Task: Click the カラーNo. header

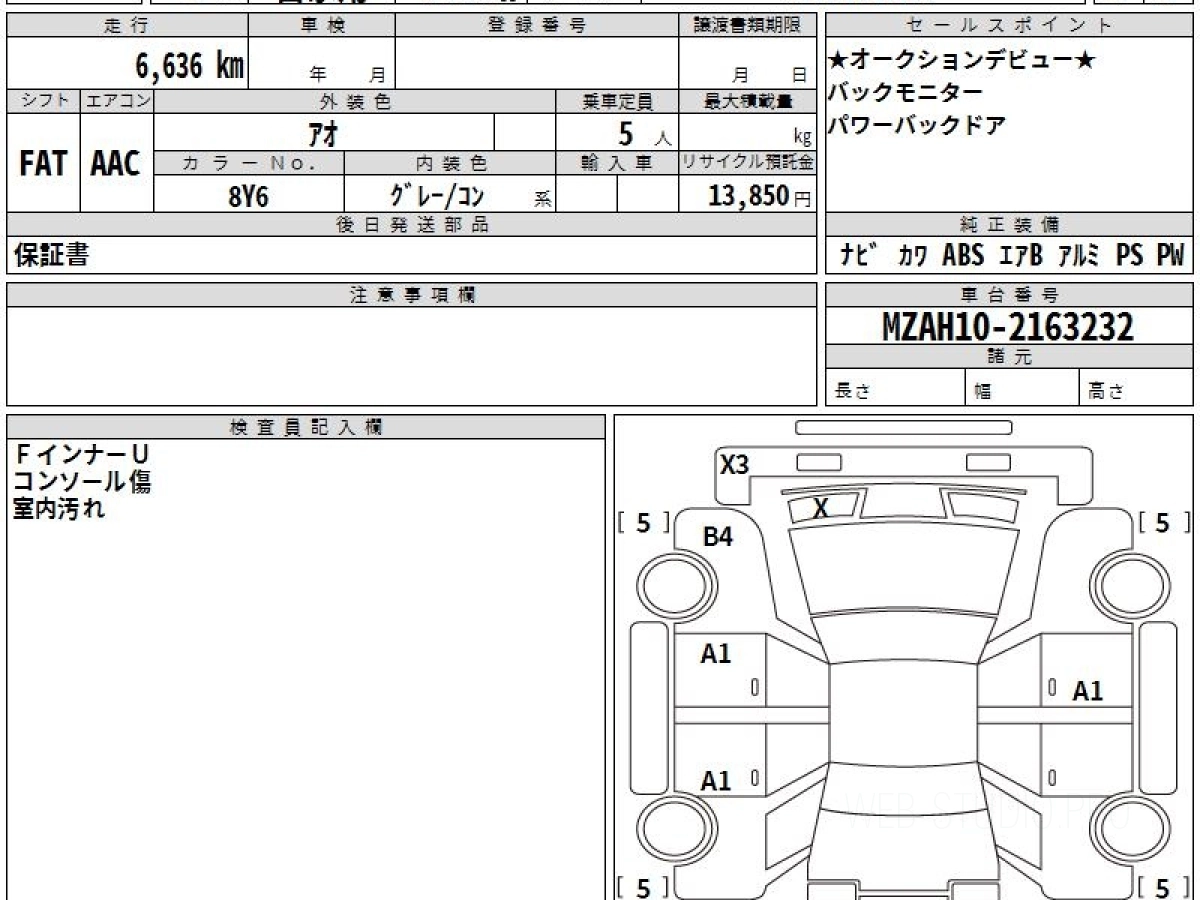Action: (x=249, y=163)
